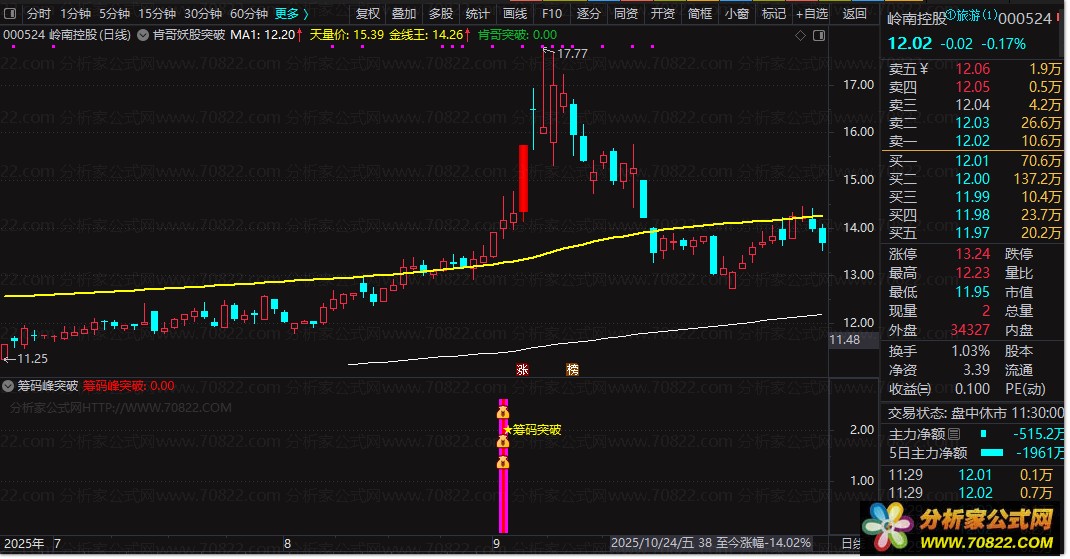The image size is (1070, 559).
Task: Click the 开资 toolbar button
Action: (663, 14)
